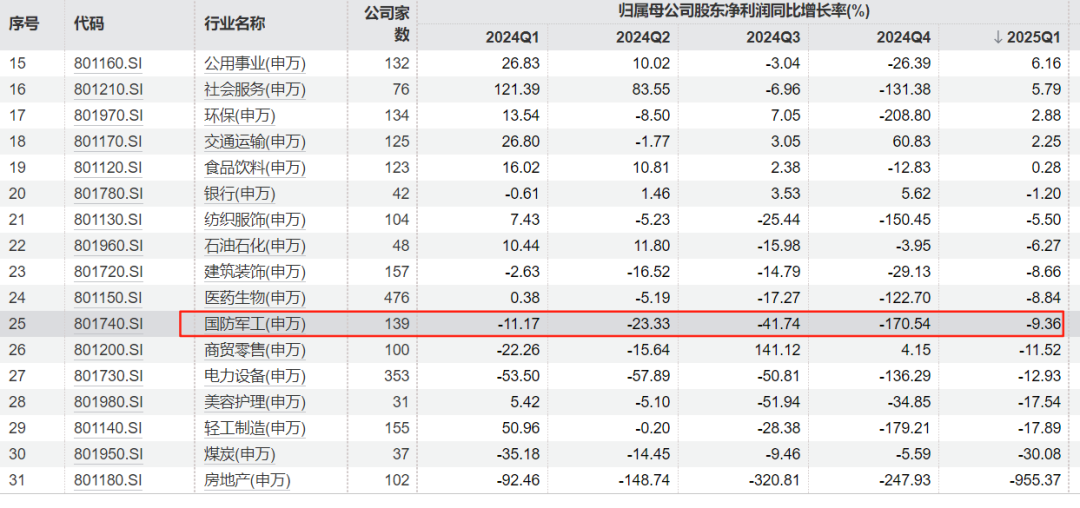Open code link 801980.SI
Viewport: 1080px width, 508px height.
[x=108, y=401]
